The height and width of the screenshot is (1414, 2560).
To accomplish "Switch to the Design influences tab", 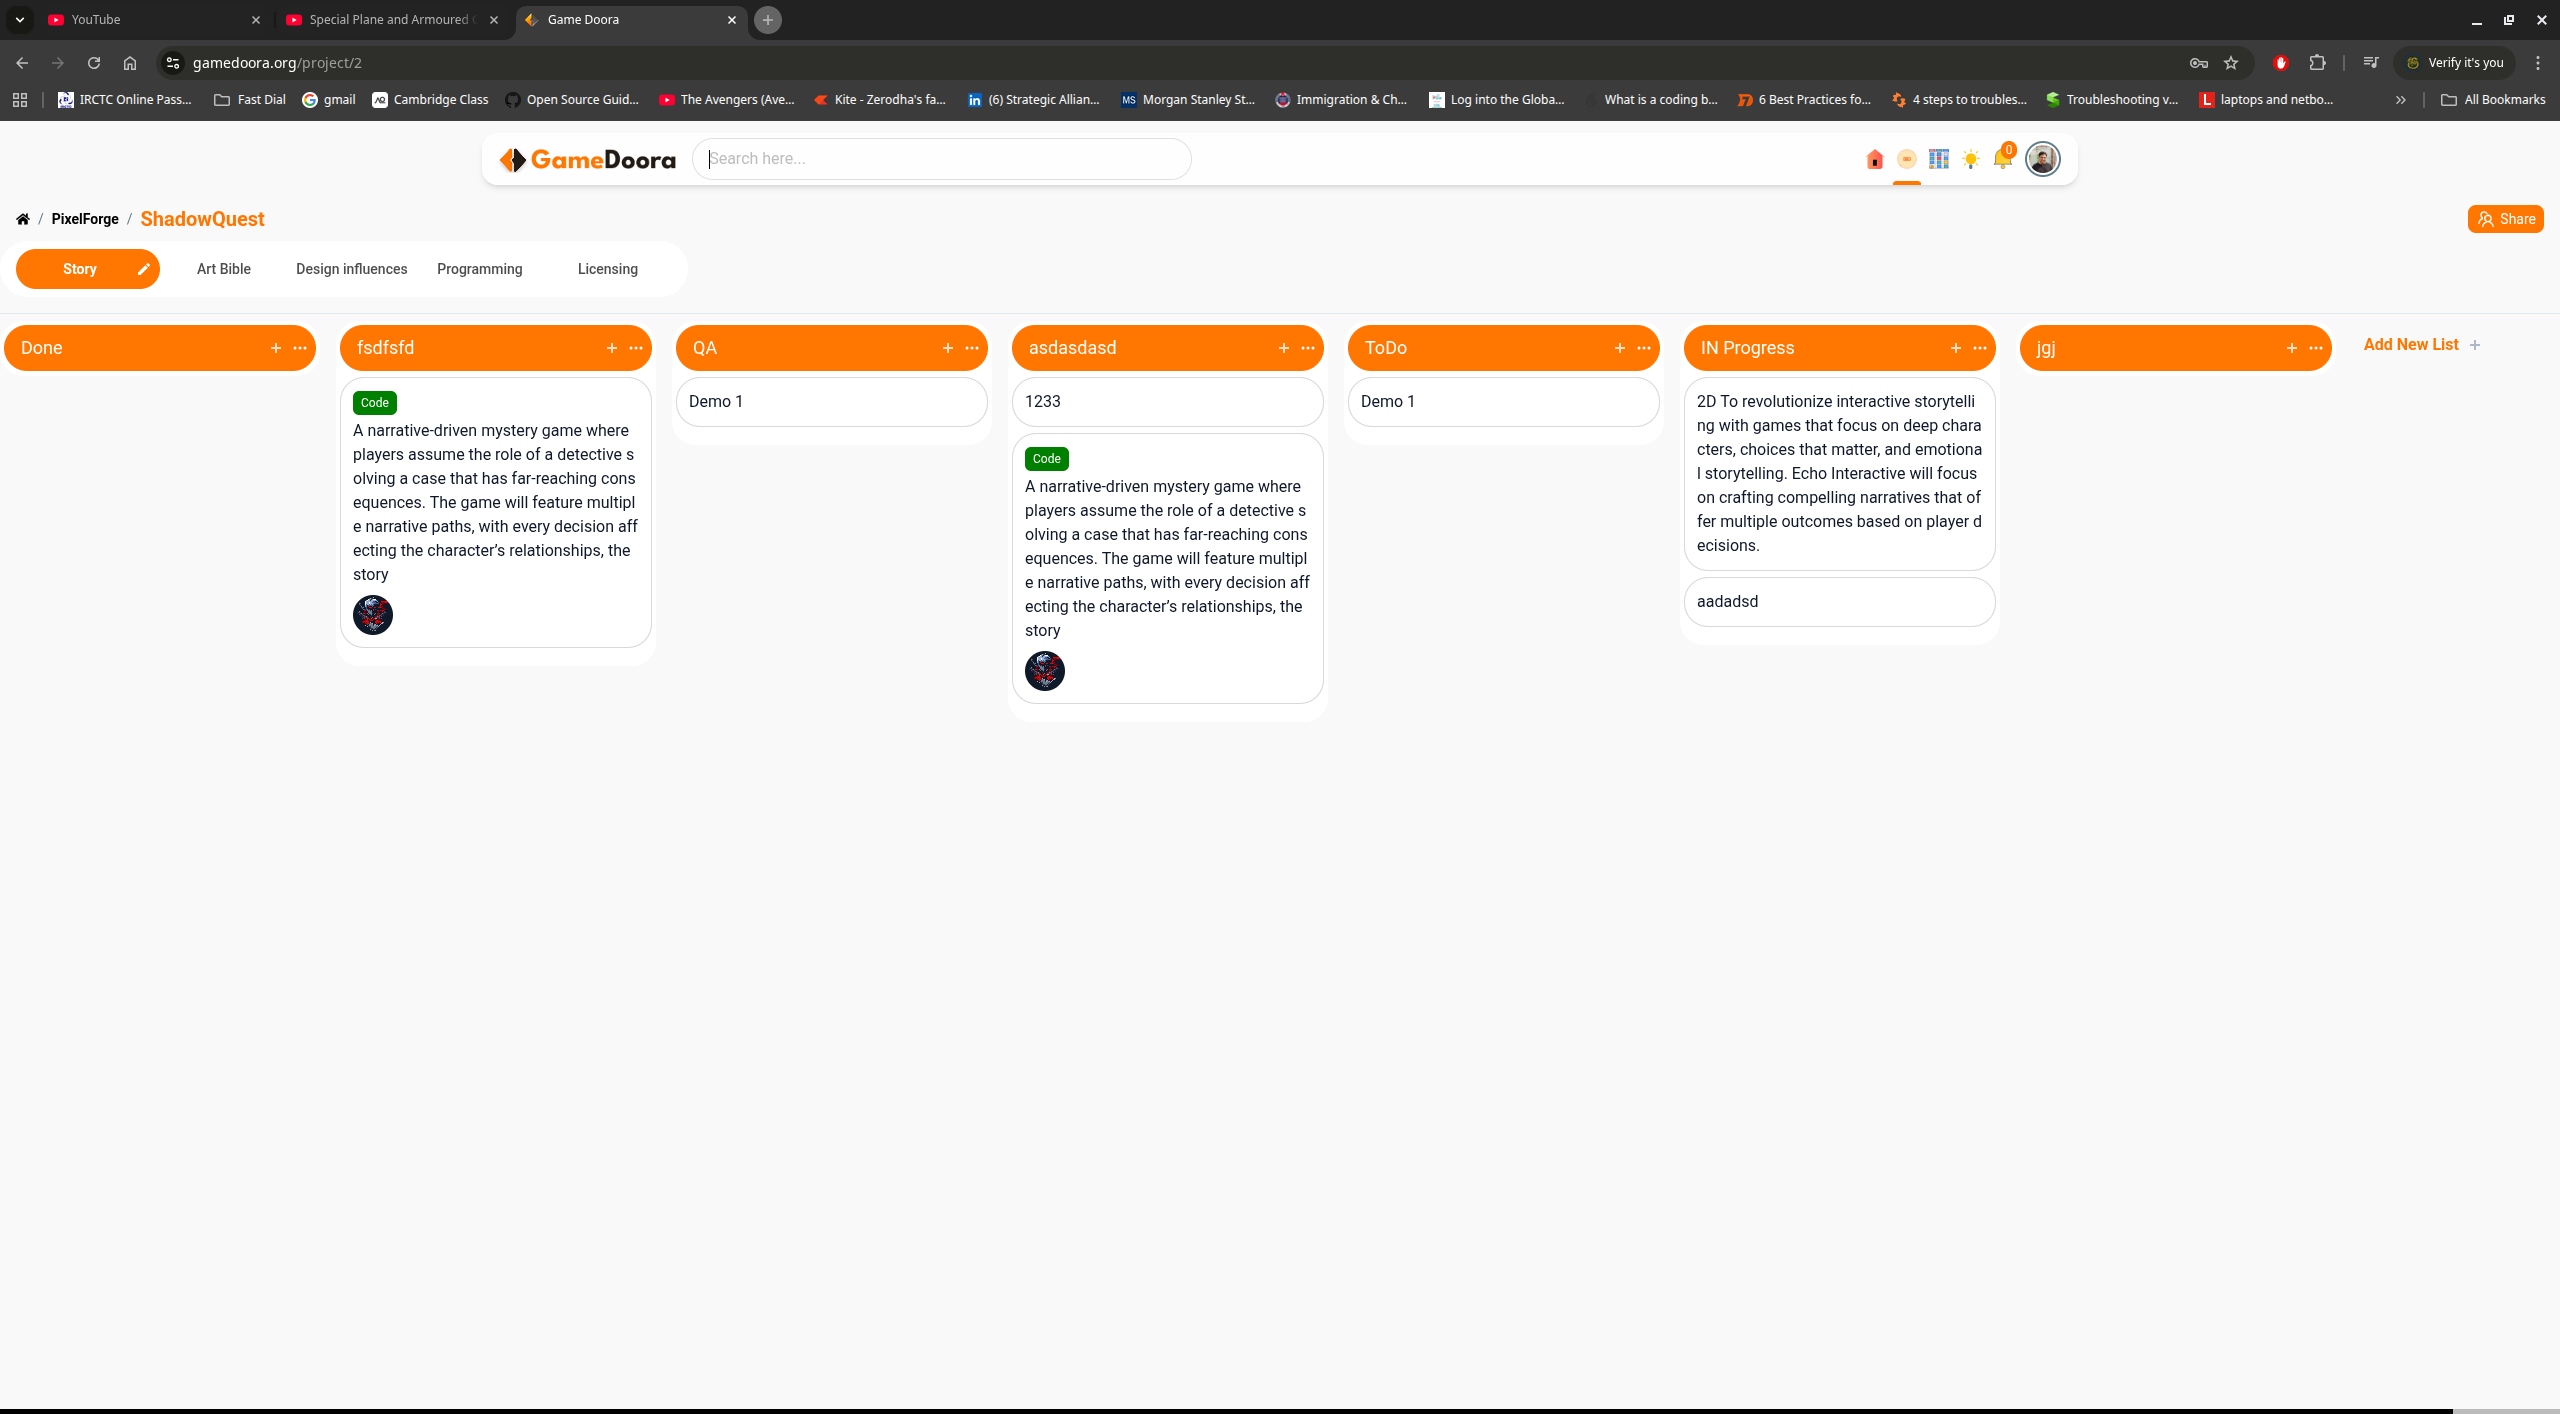I will [352, 269].
